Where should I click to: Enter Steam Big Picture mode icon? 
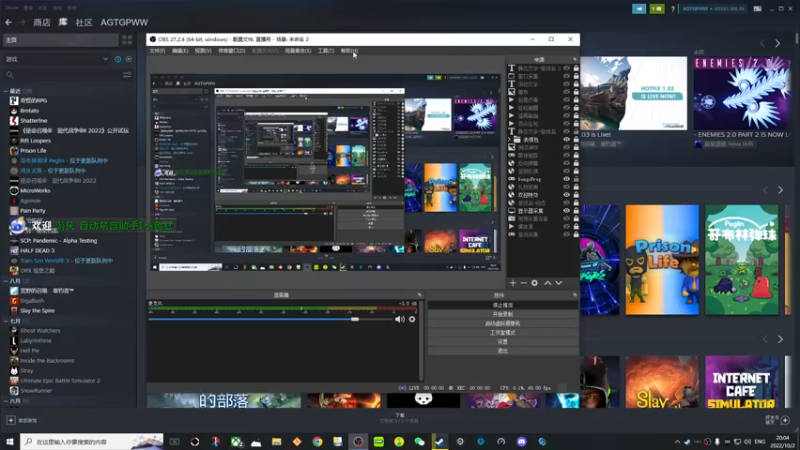tap(758, 9)
